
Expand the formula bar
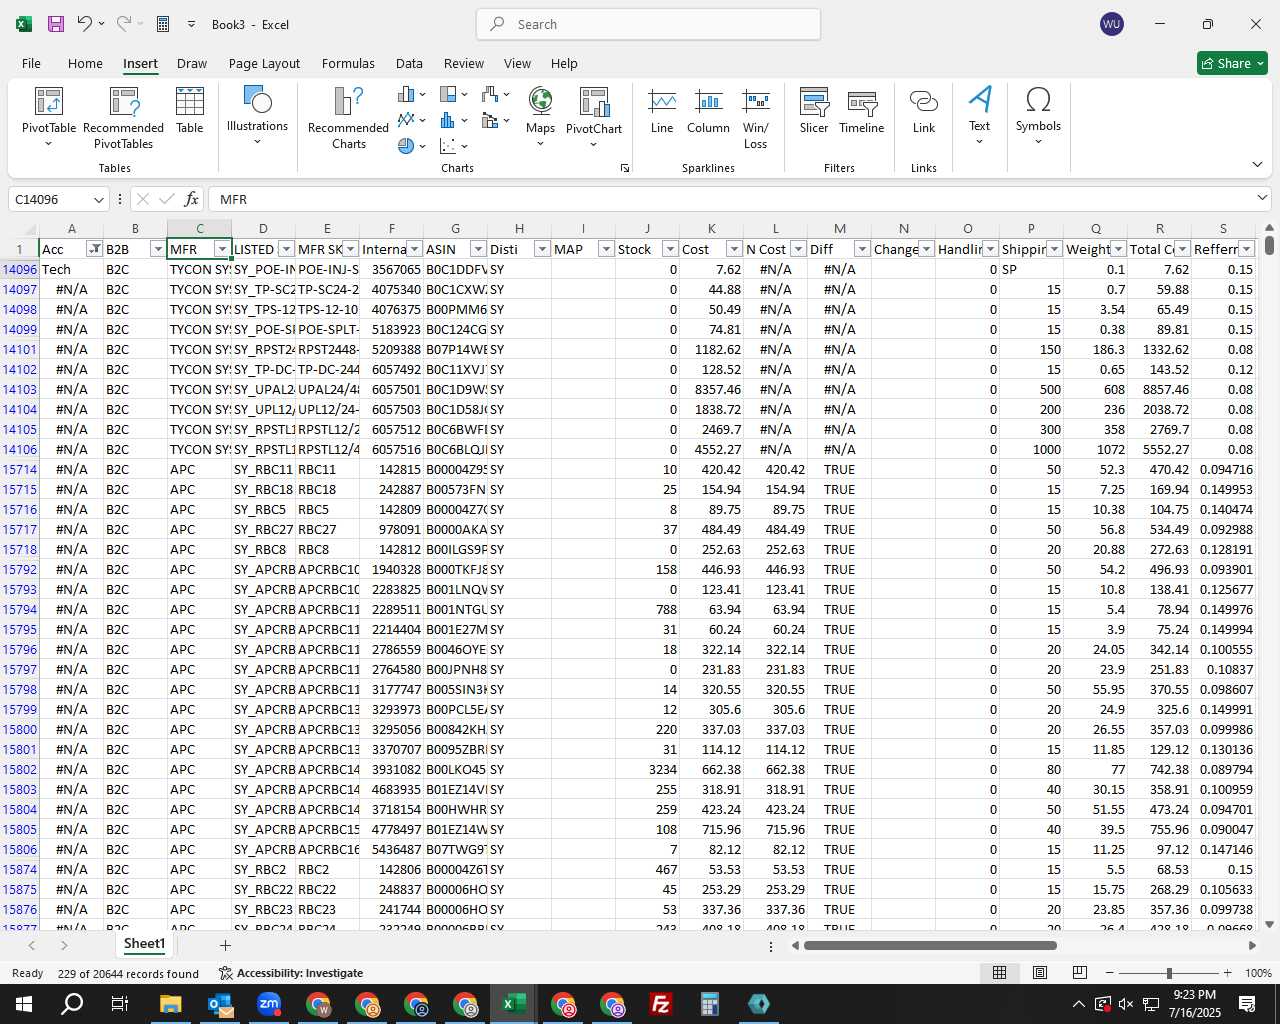pyautogui.click(x=1262, y=198)
